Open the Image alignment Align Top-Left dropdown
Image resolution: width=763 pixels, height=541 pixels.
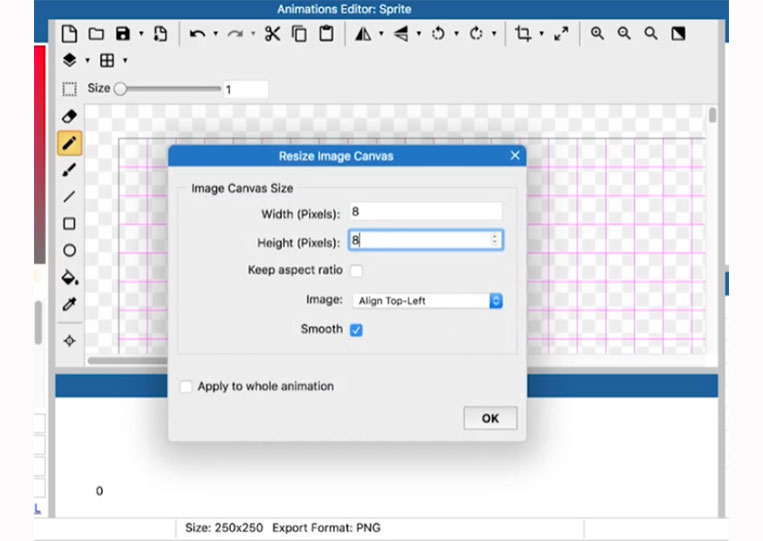tap(427, 301)
